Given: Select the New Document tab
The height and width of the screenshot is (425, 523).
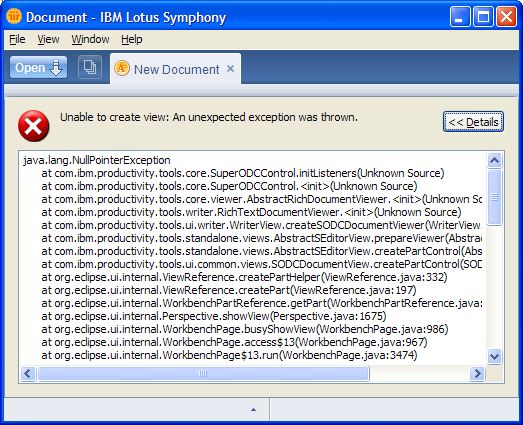Looking at the screenshot, I should (x=175, y=69).
